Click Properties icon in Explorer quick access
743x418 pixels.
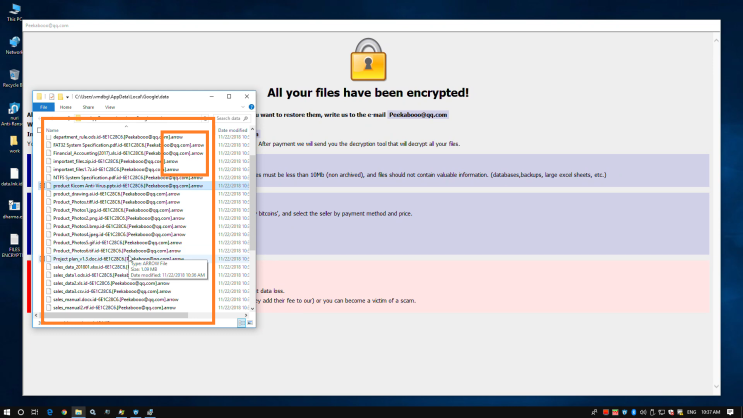point(51,97)
